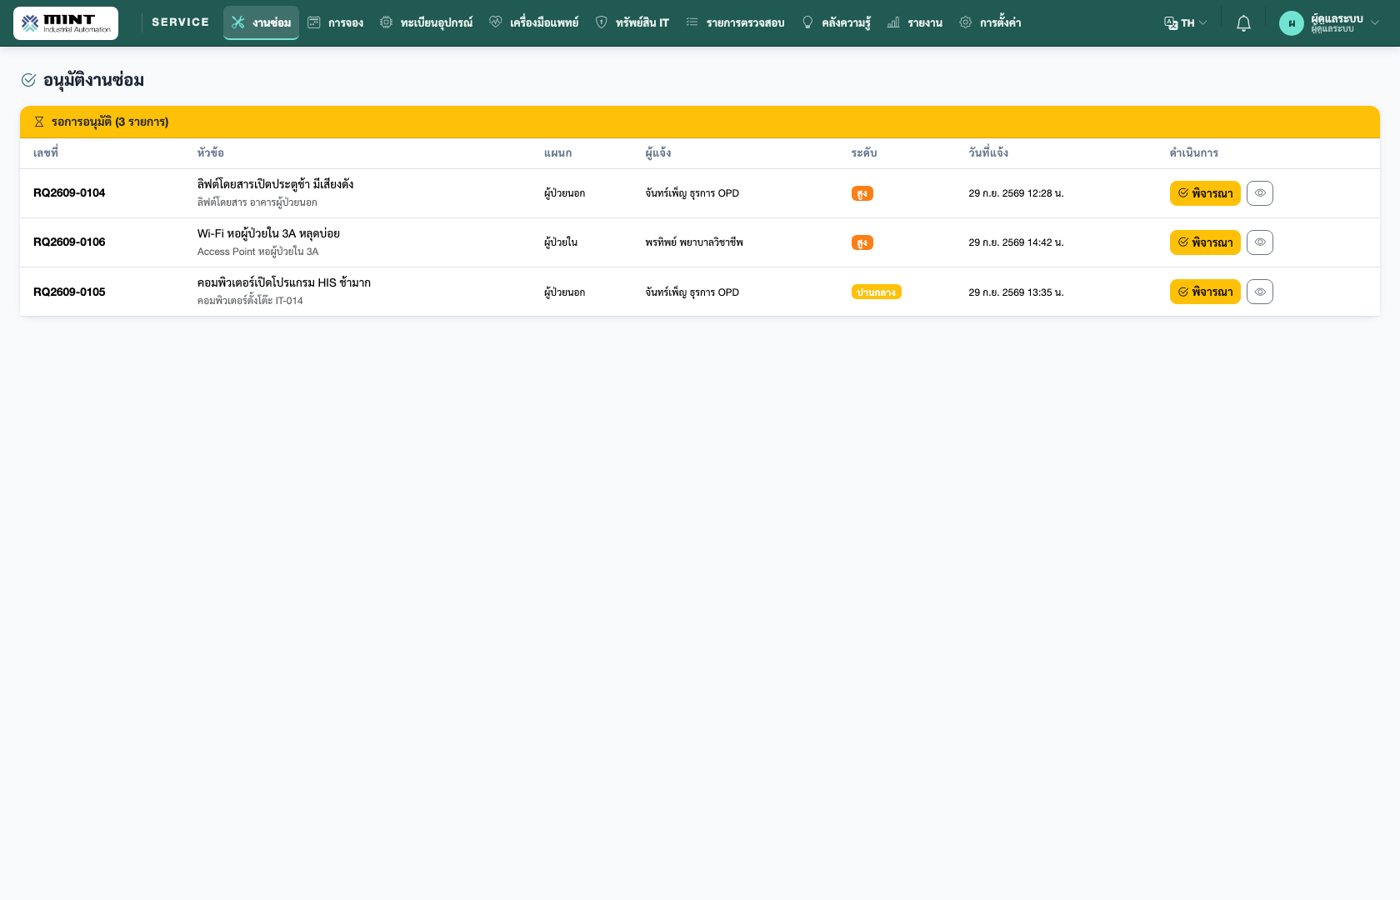Screen dimensions: 1400x900
Task: Click the สูง priority badge on RQ2609-0106
Action: pos(862,242)
